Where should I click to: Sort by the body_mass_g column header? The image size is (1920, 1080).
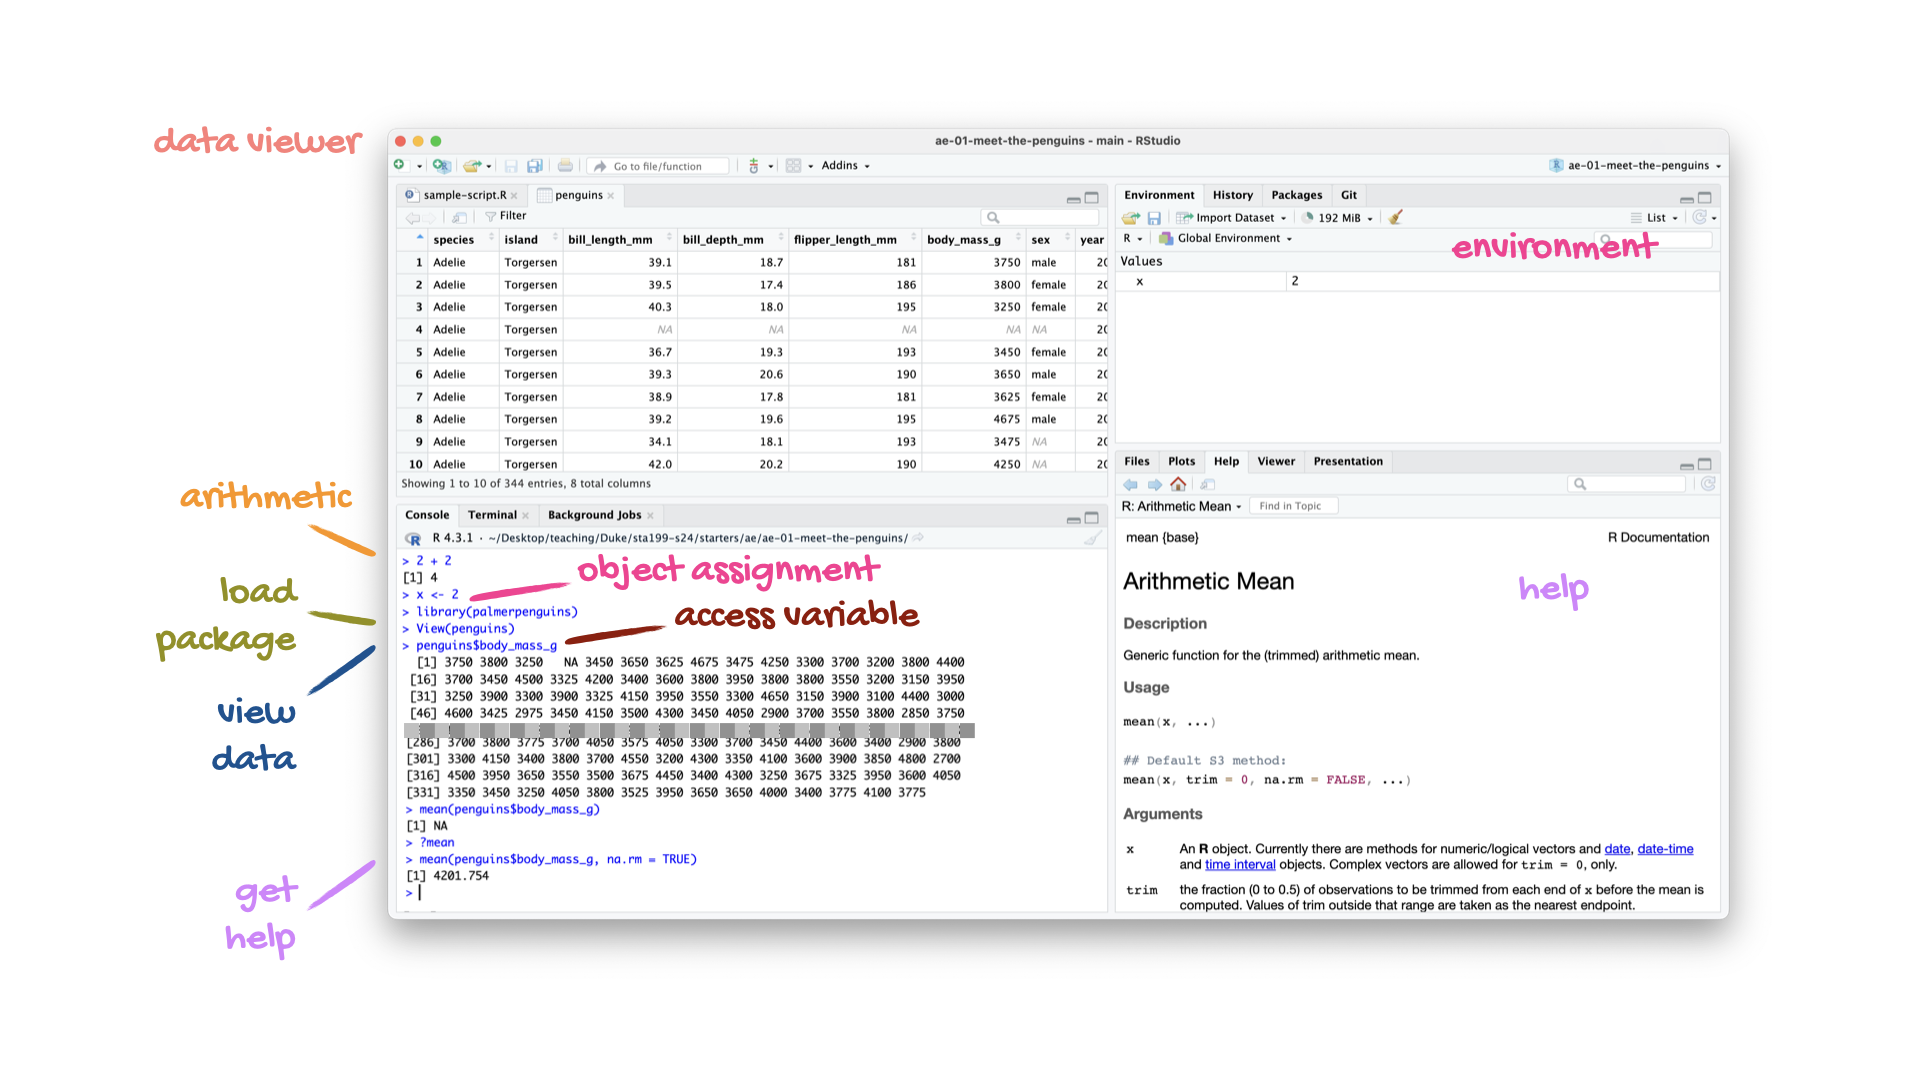(963, 240)
